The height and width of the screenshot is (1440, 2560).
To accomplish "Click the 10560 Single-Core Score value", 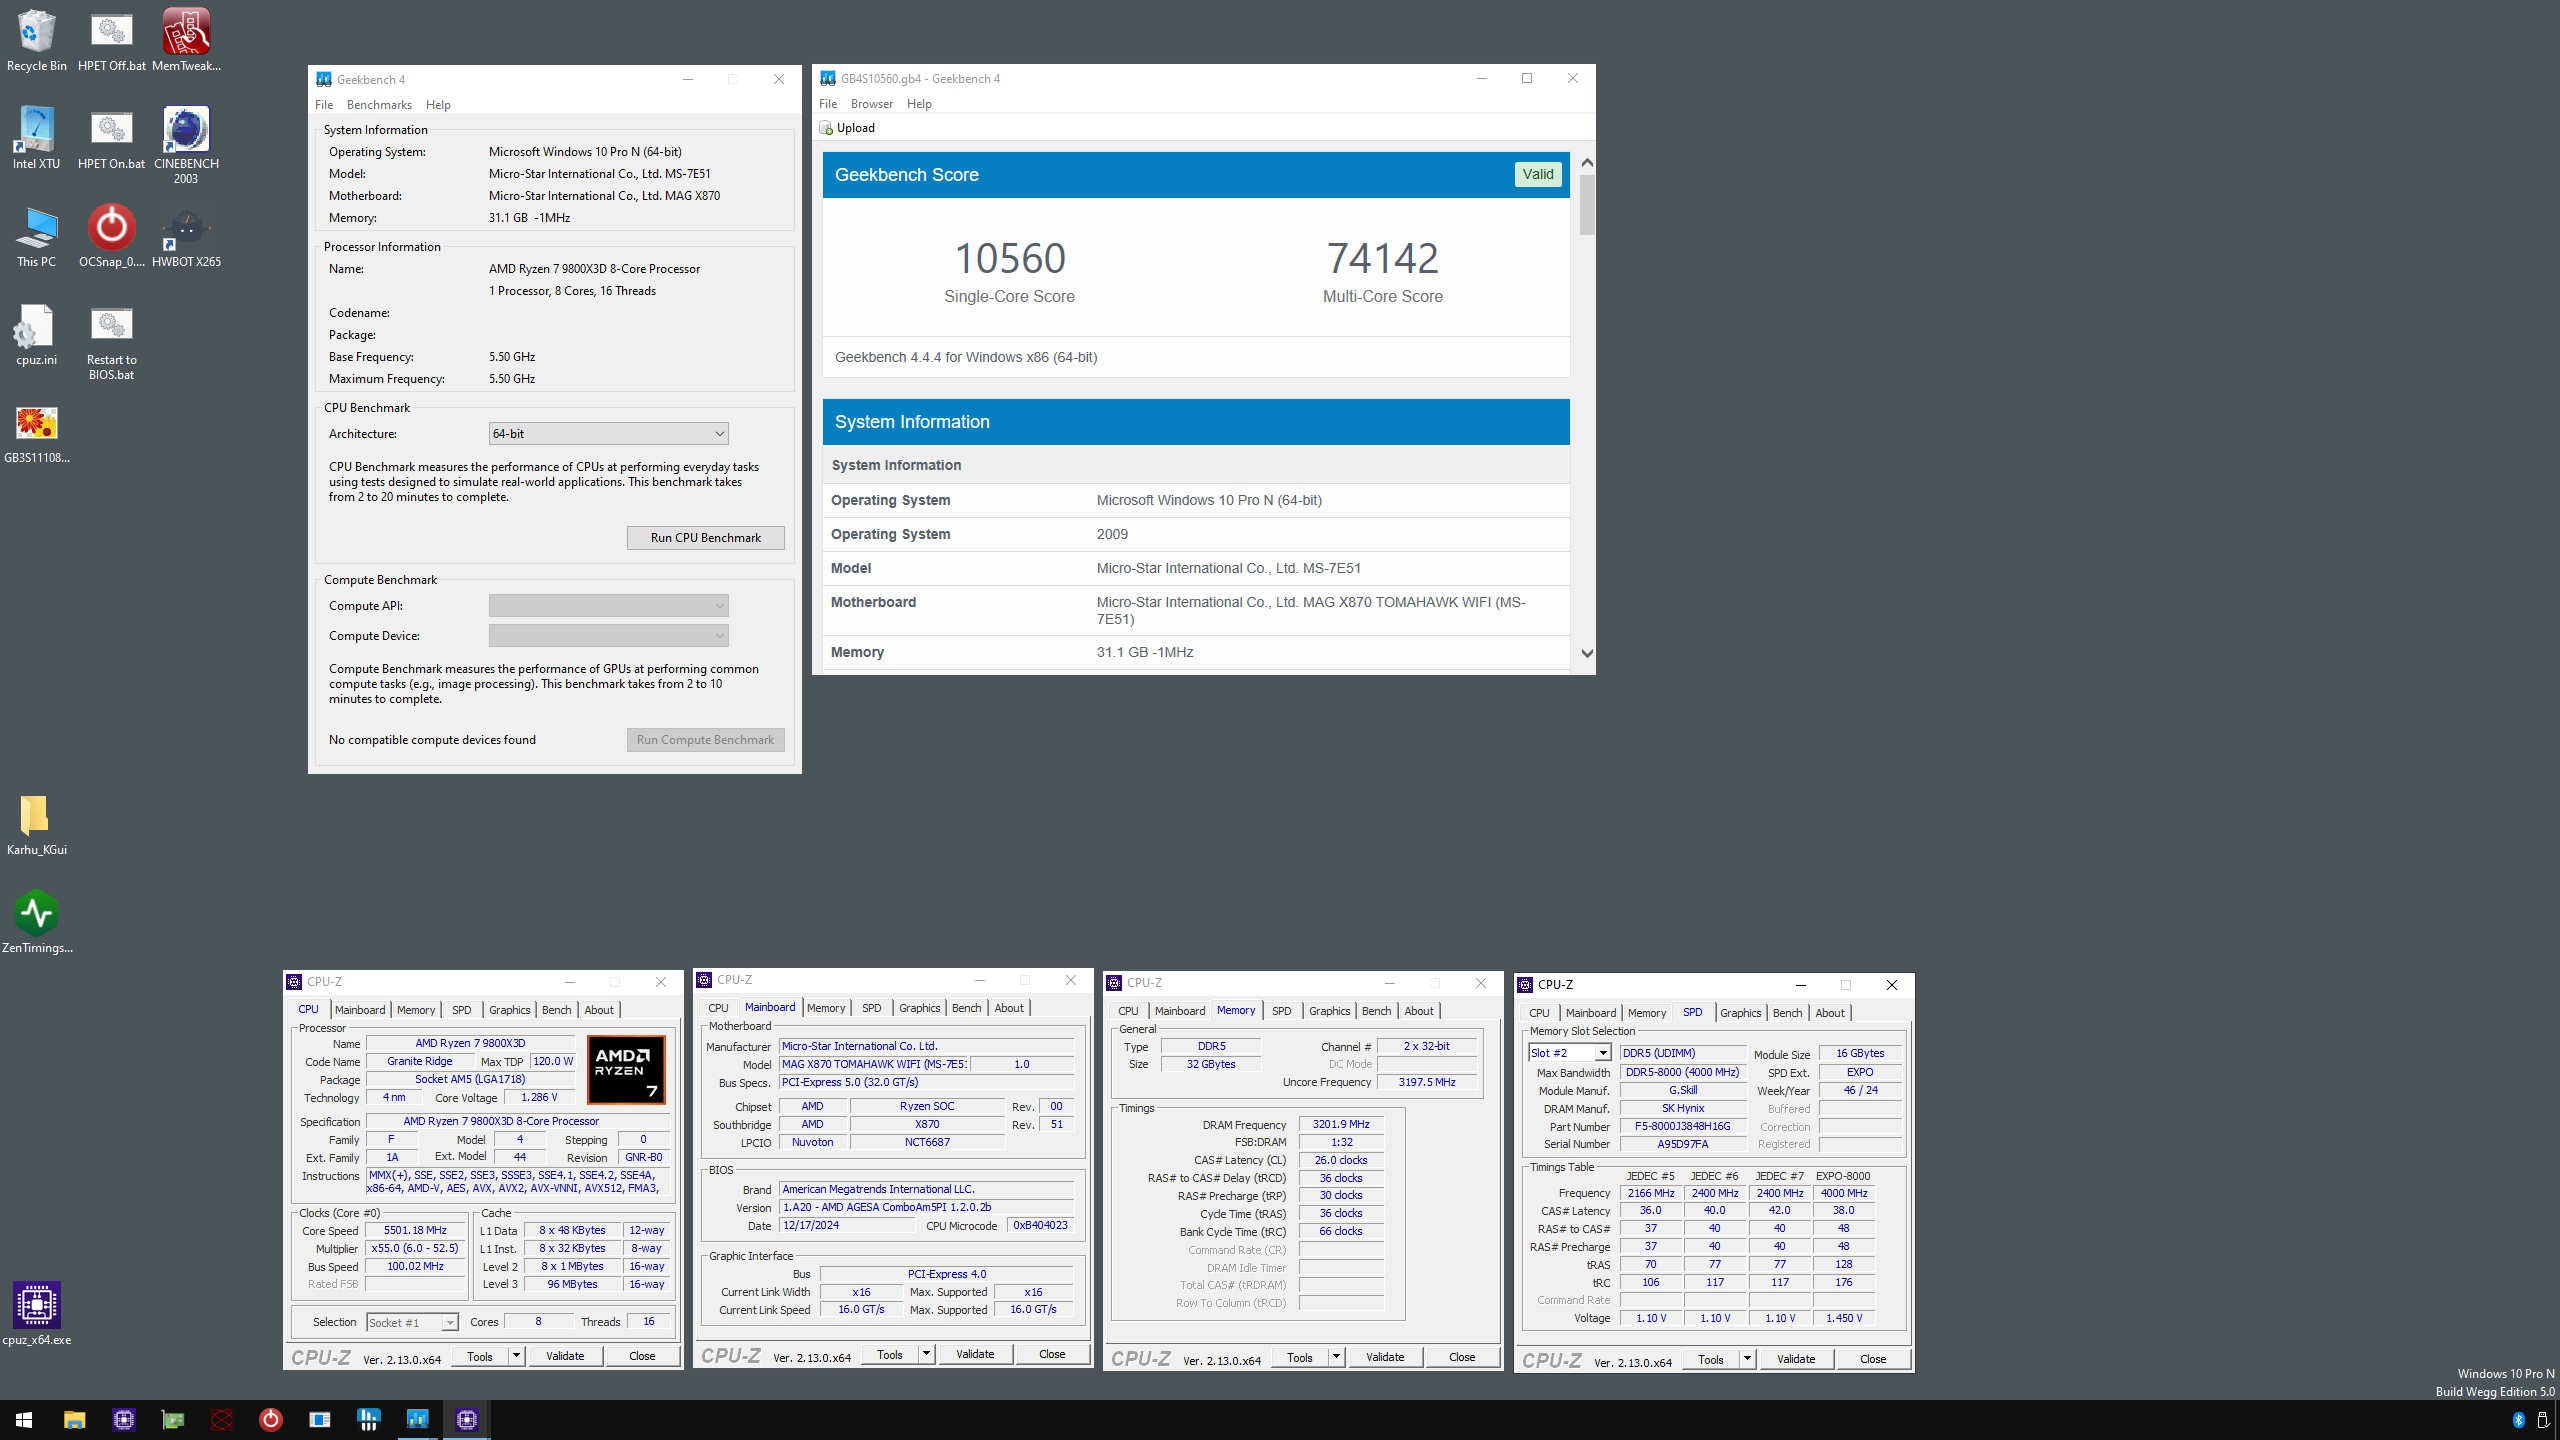I will point(1010,258).
